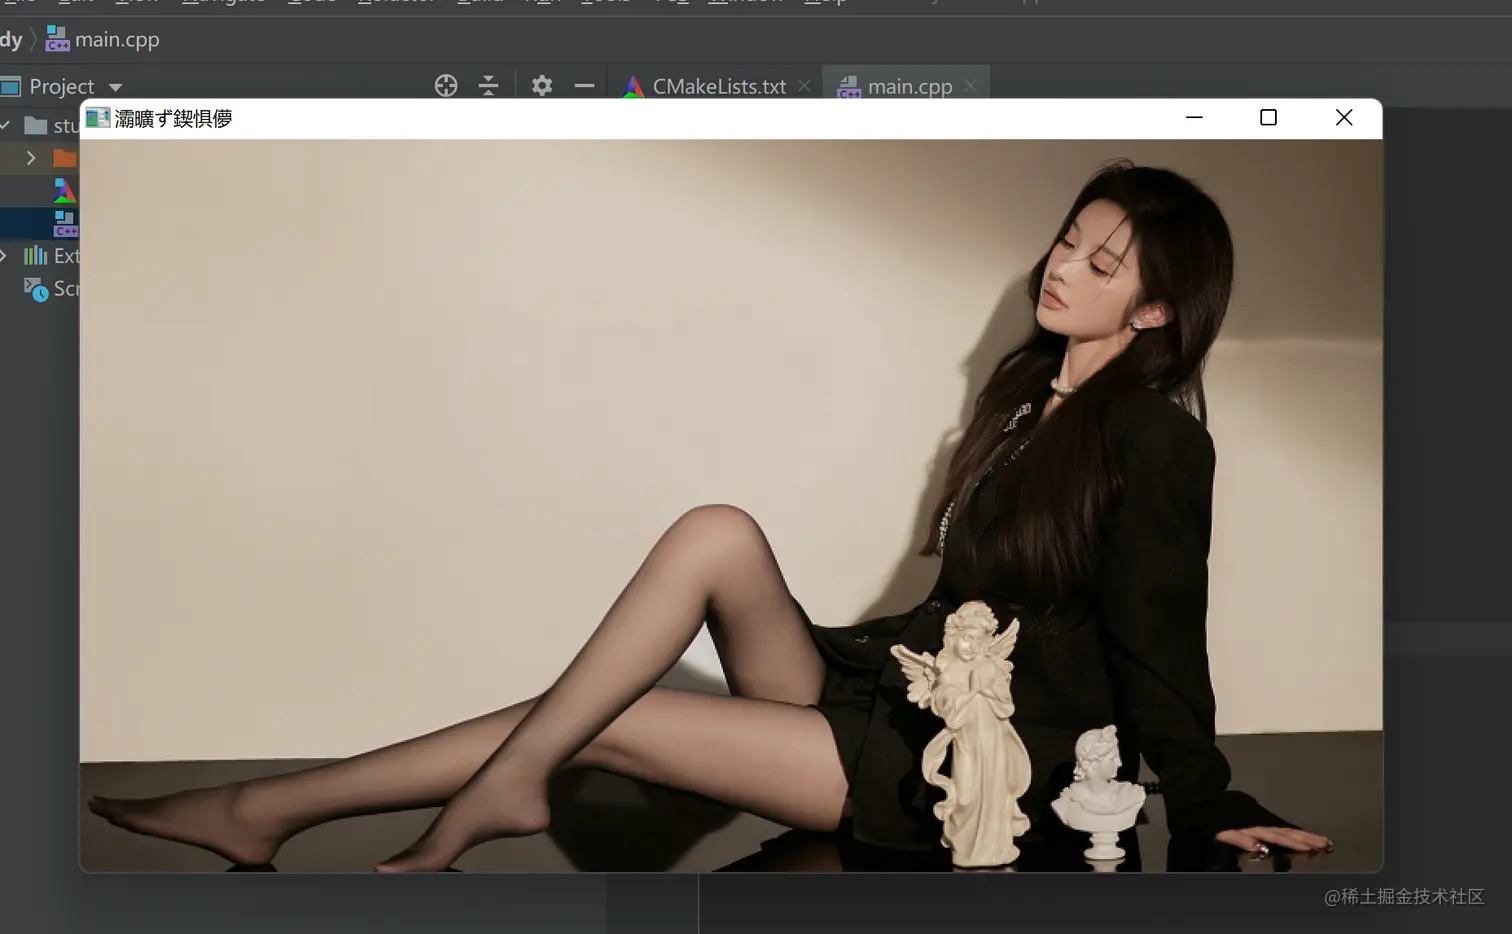Click the CMake file icon in the project tree

[x=65, y=190]
